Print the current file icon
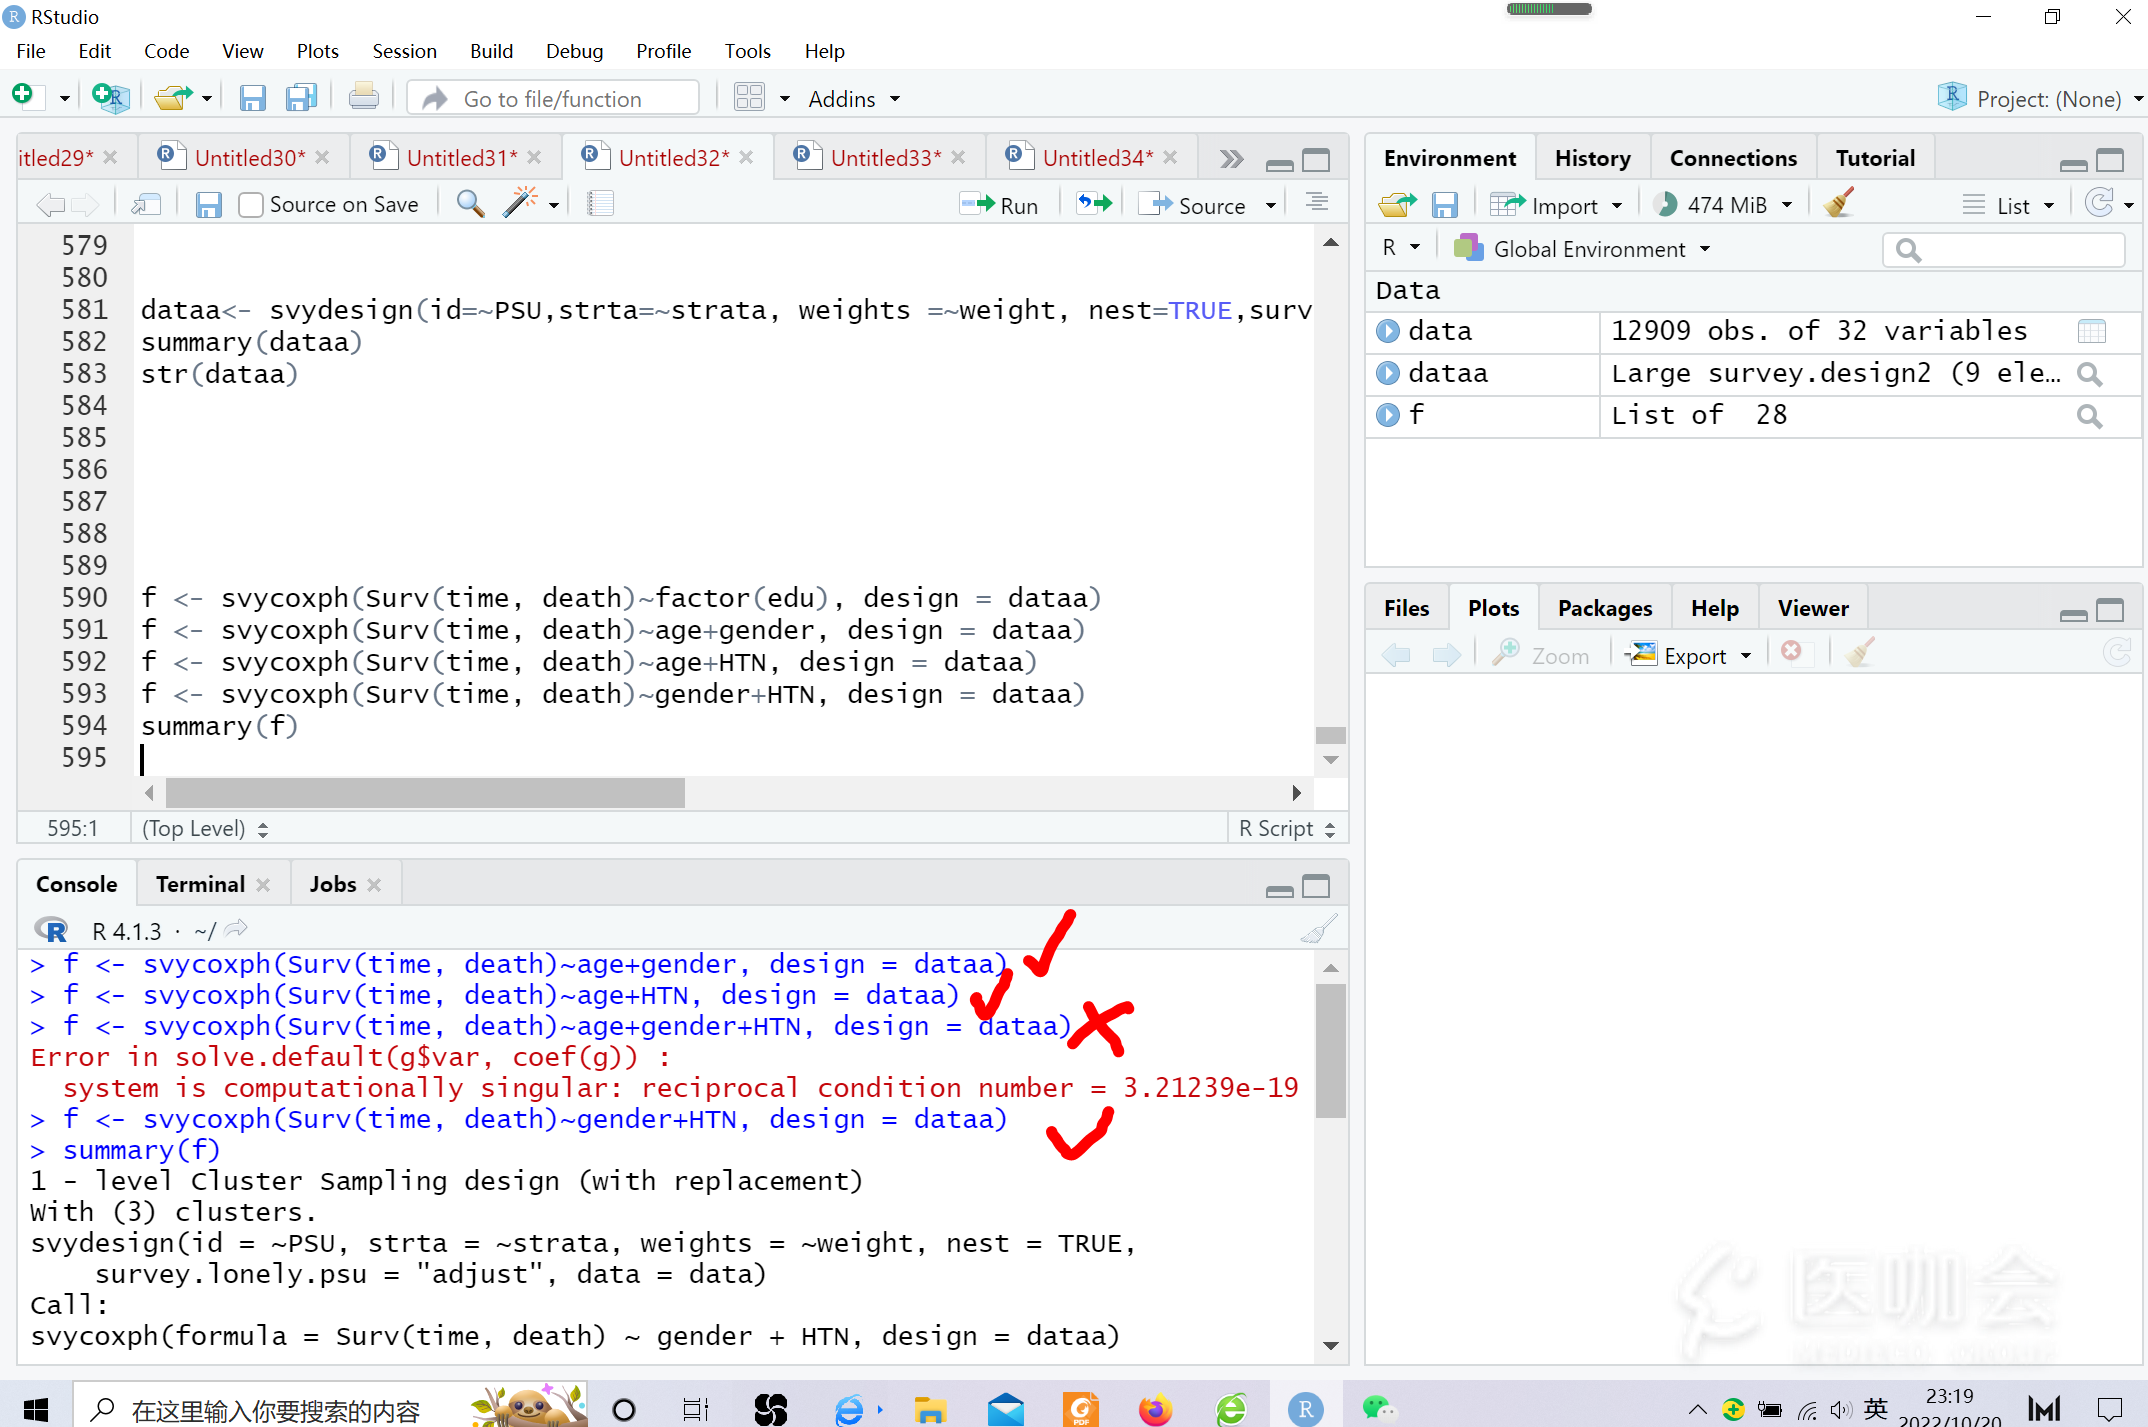Screen dimensions: 2148x1427 pyautogui.click(x=364, y=97)
